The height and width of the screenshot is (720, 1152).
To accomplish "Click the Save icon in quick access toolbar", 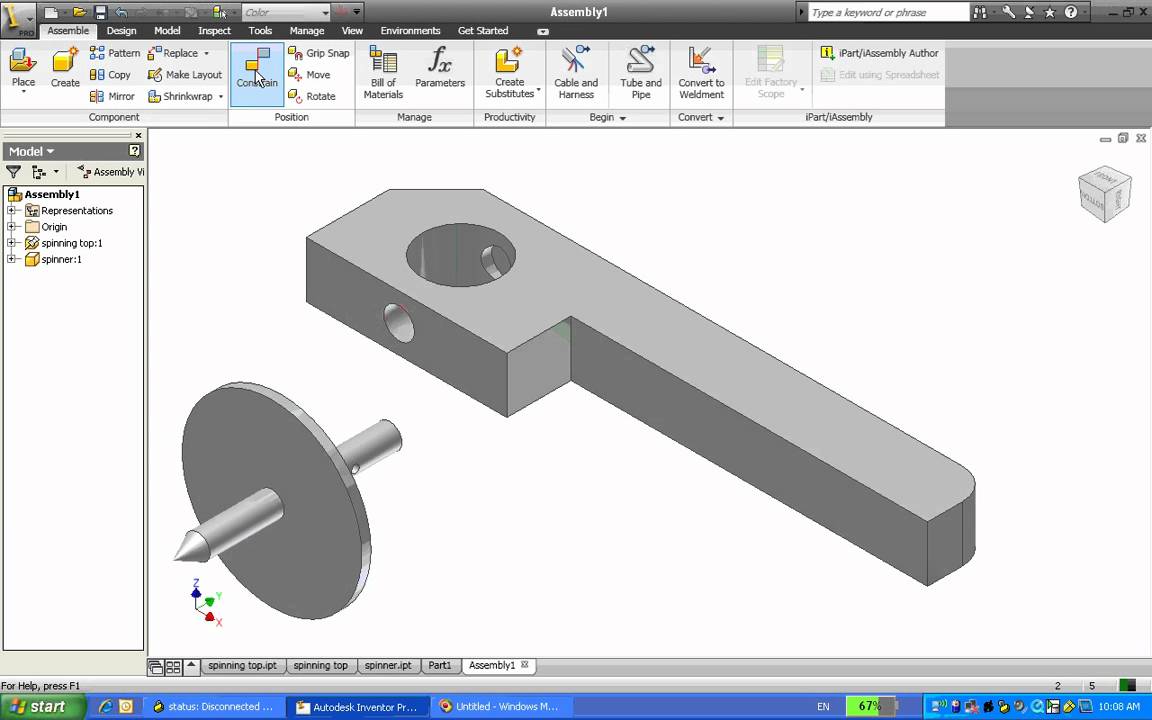I will (x=101, y=12).
